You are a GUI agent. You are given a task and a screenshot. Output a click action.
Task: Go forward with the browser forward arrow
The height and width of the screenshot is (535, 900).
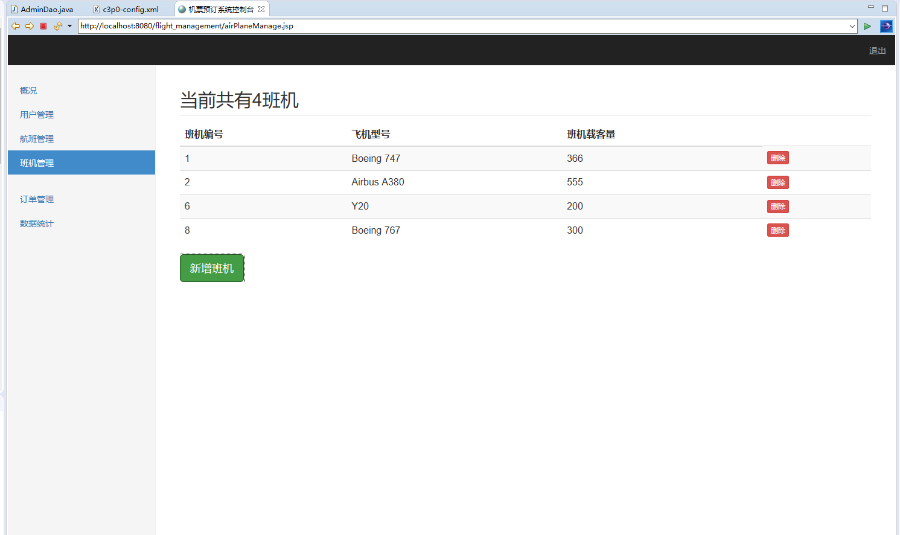[29, 26]
